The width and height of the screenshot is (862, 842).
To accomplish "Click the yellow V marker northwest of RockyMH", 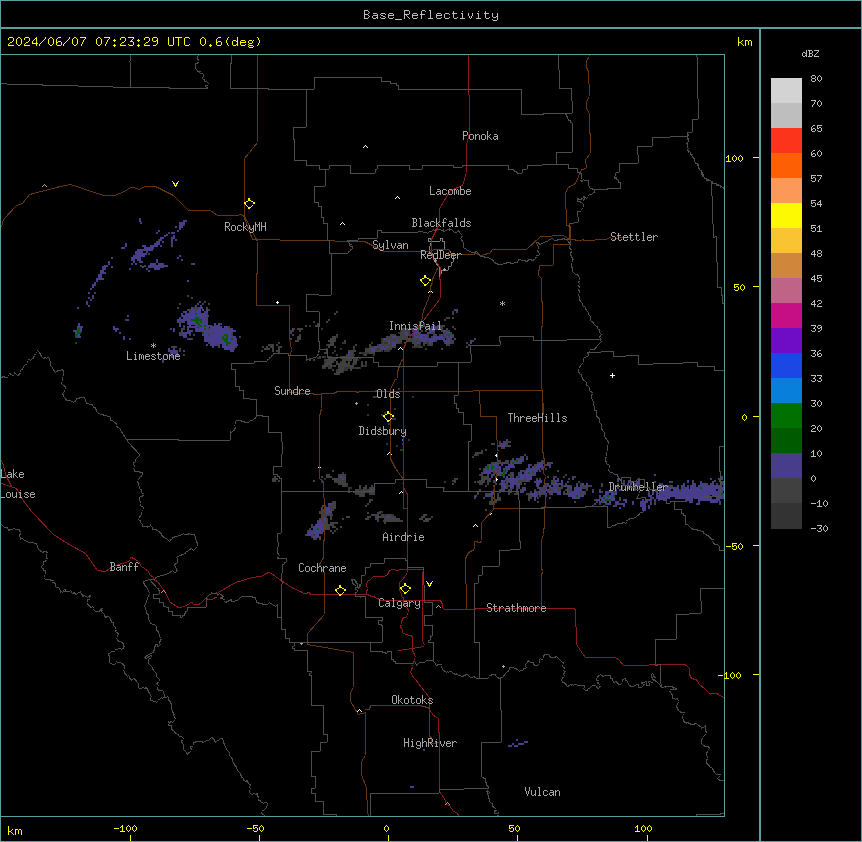I will pyautogui.click(x=175, y=184).
